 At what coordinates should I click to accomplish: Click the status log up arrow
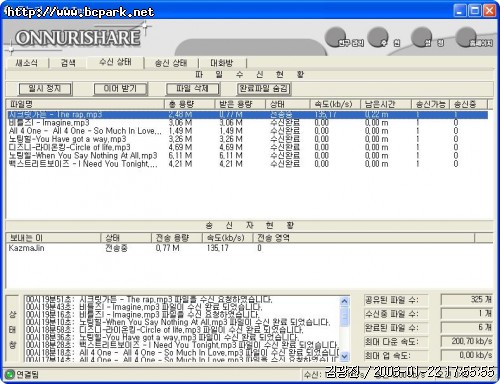(344, 301)
